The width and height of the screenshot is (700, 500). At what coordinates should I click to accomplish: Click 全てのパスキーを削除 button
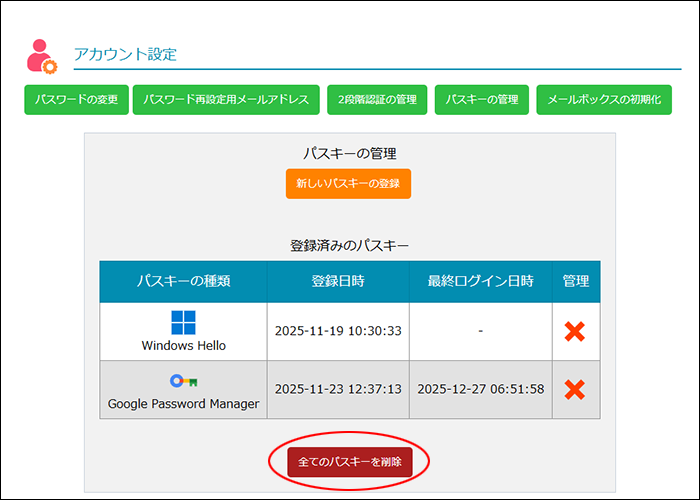coord(350,462)
